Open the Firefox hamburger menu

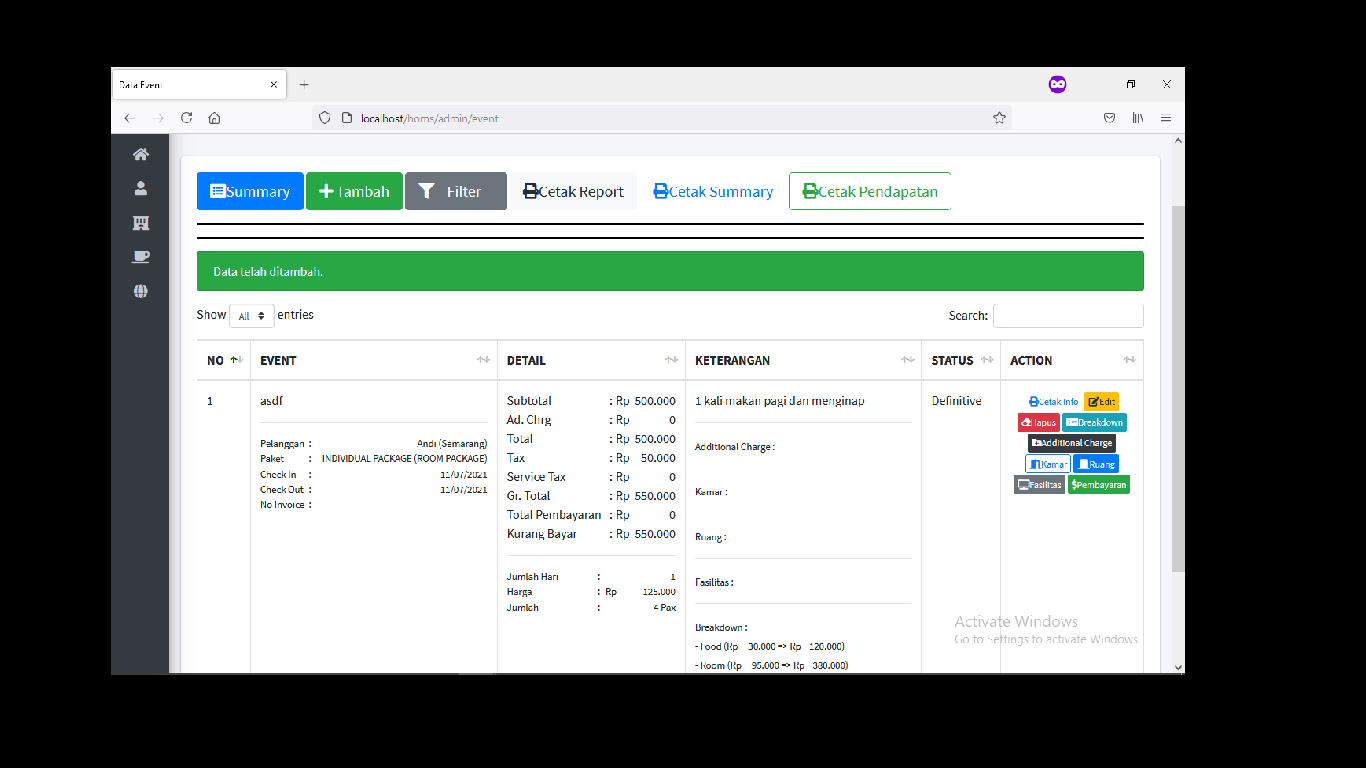point(1166,118)
